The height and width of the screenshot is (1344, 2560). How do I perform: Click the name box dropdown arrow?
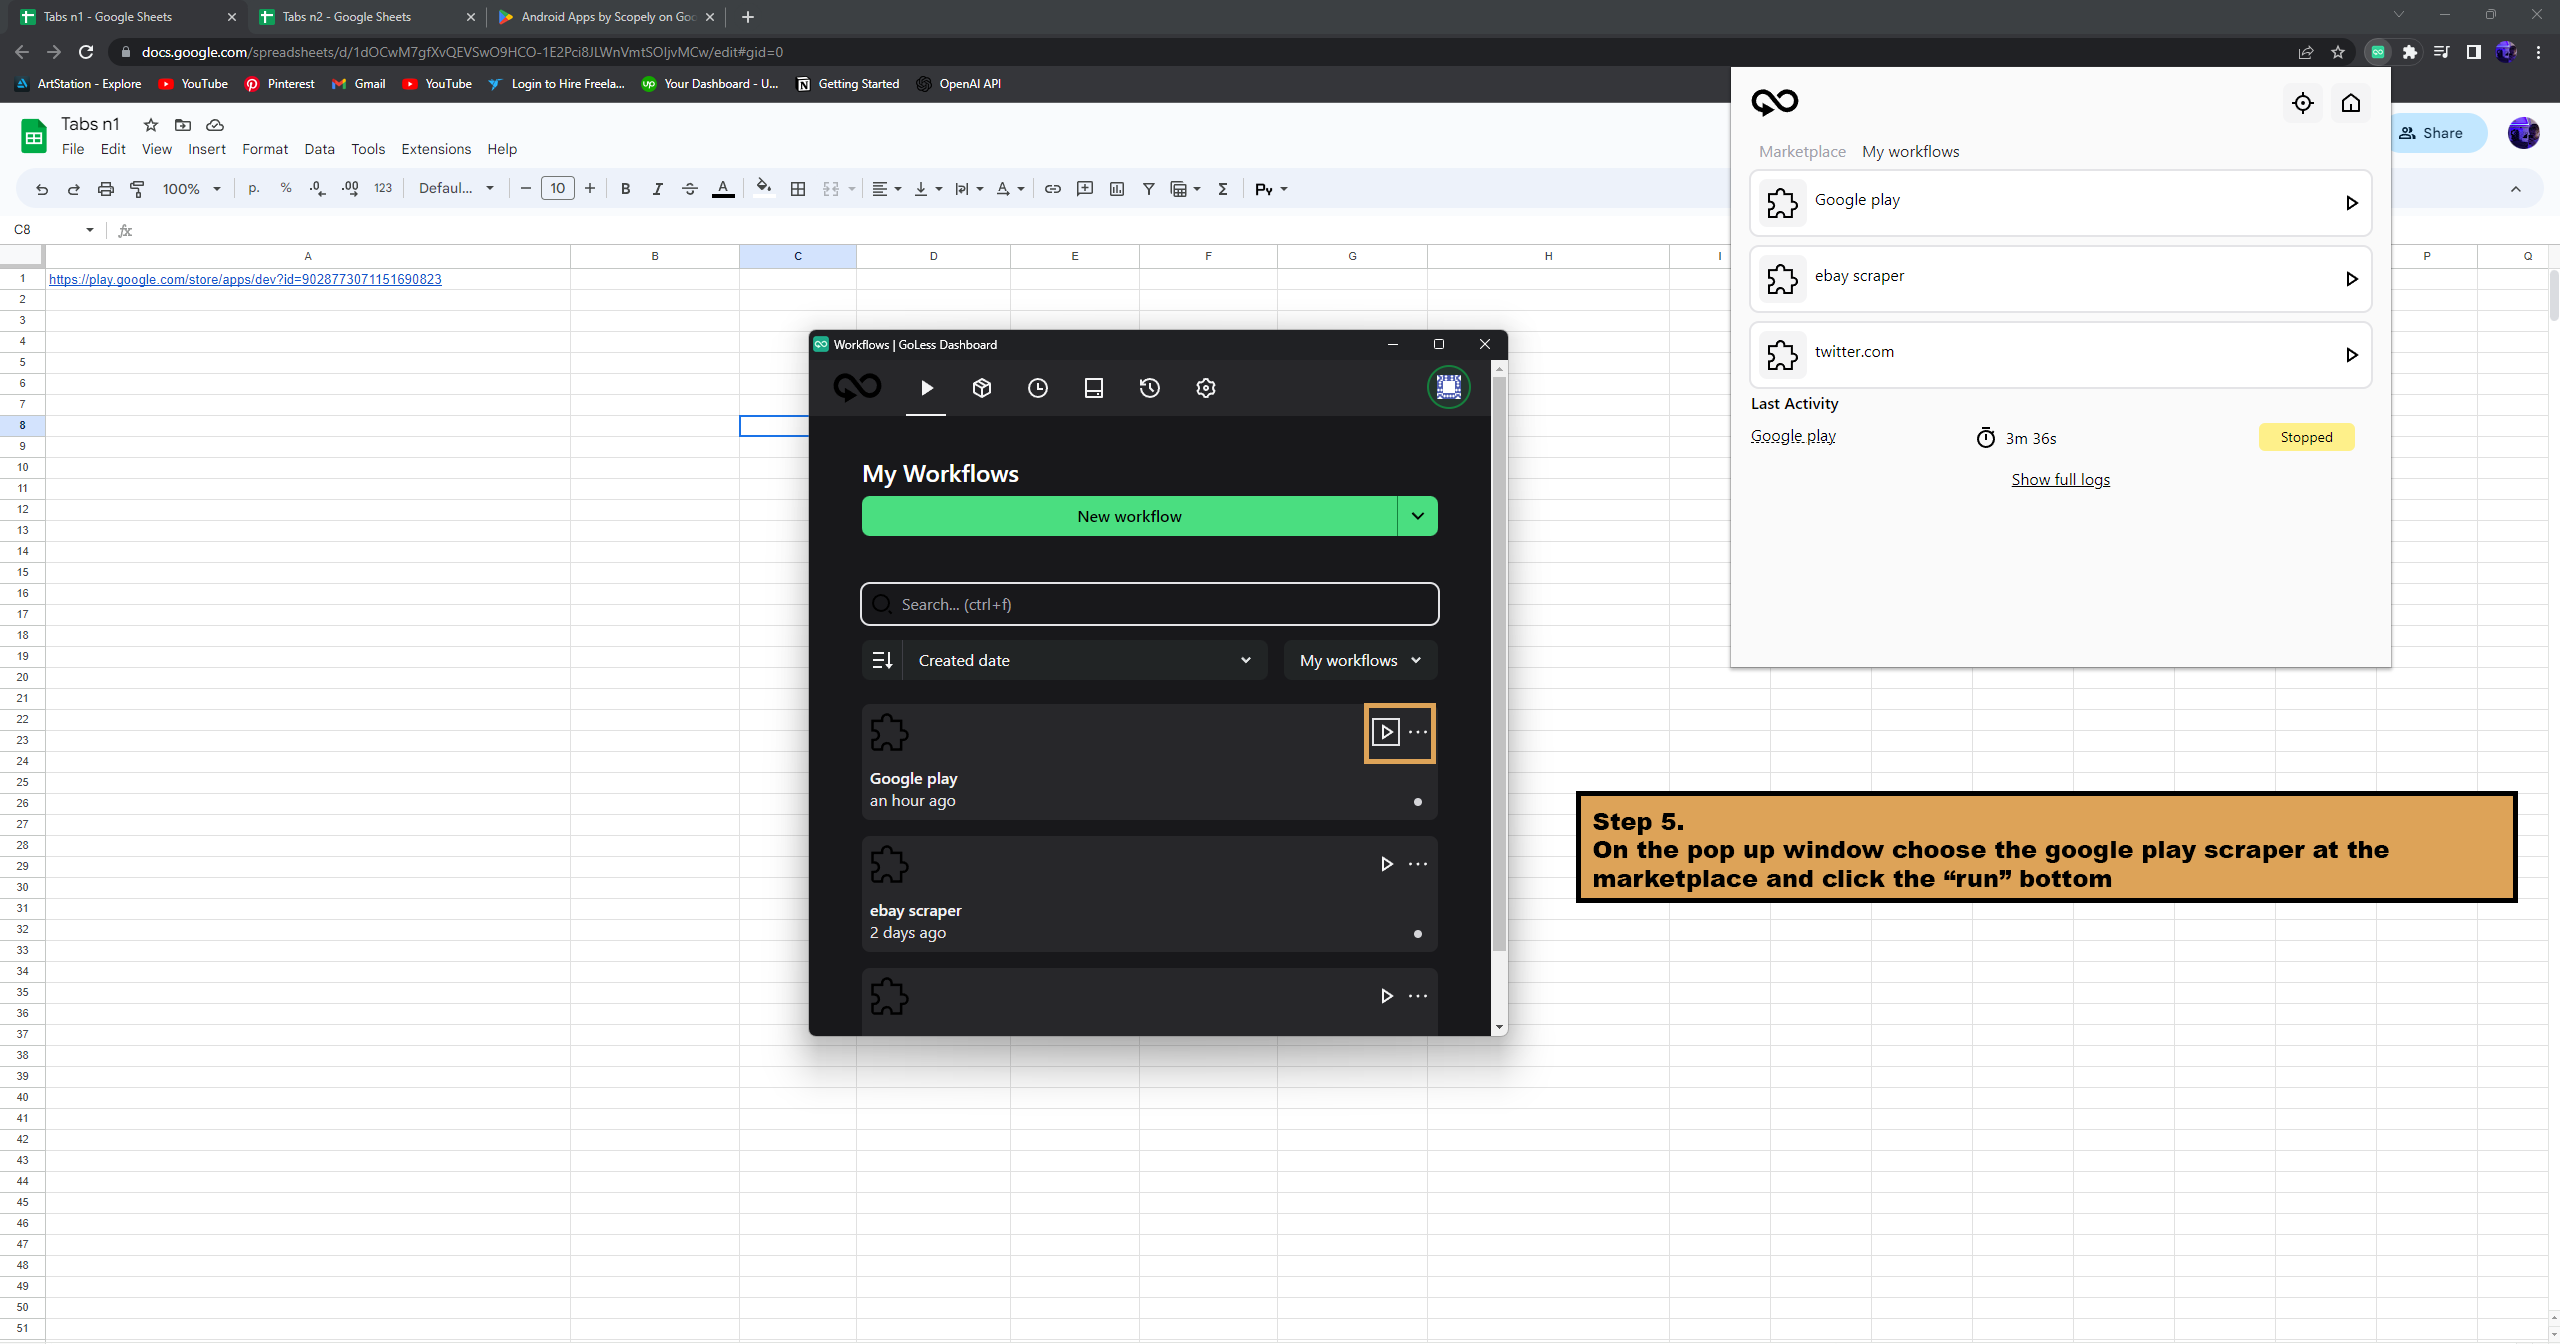[x=90, y=230]
